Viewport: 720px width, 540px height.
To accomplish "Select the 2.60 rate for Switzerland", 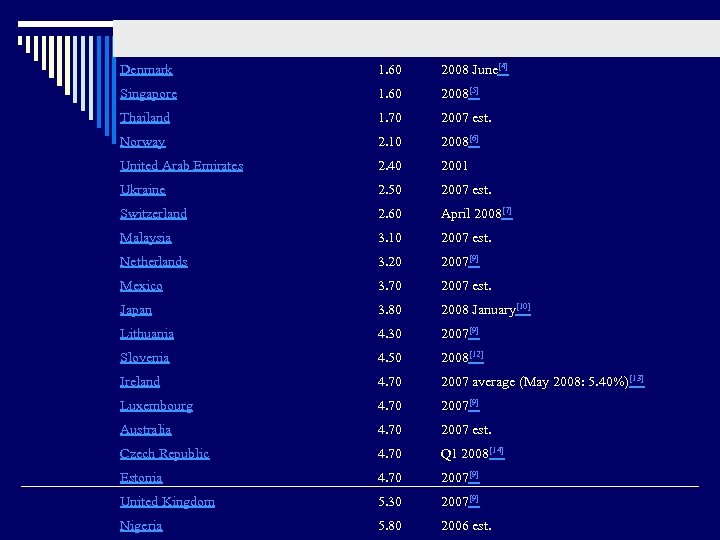I will point(390,214).
